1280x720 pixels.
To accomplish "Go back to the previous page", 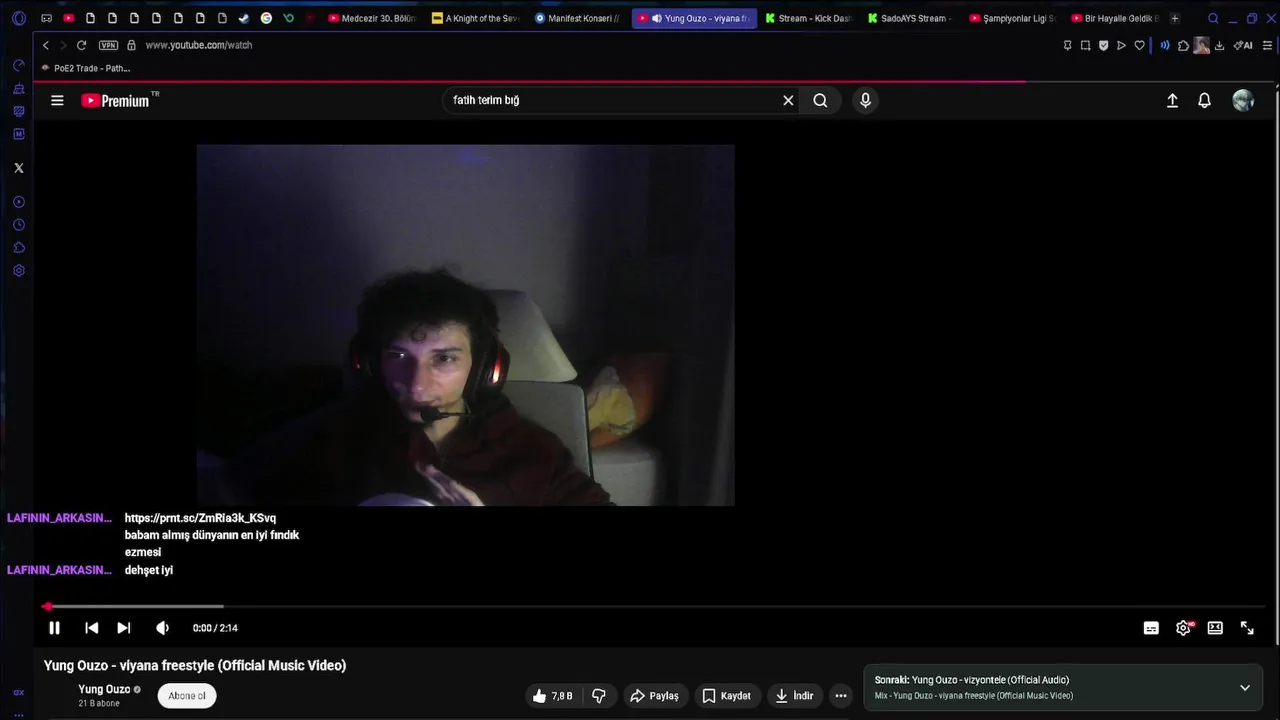I will [x=46, y=45].
